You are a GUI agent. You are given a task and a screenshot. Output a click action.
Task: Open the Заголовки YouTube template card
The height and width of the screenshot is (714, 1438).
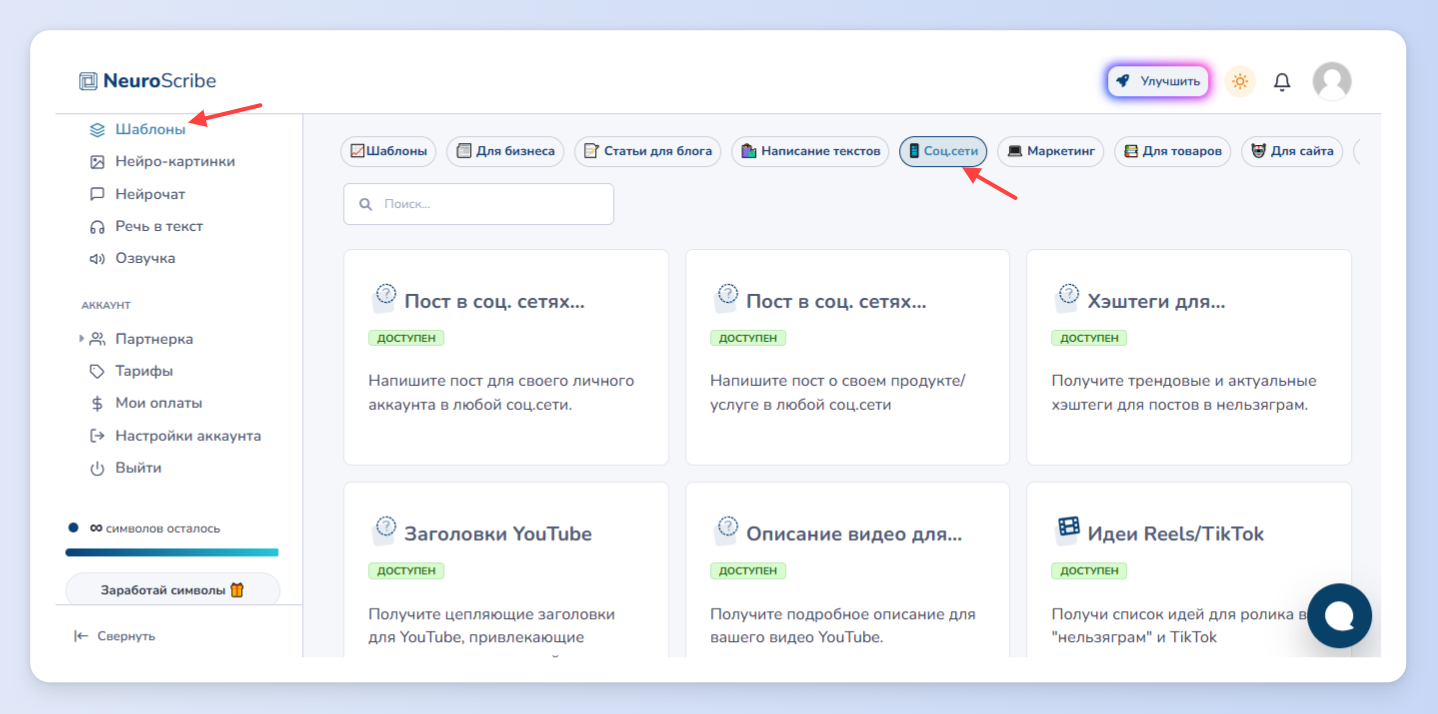pyautogui.click(x=506, y=570)
